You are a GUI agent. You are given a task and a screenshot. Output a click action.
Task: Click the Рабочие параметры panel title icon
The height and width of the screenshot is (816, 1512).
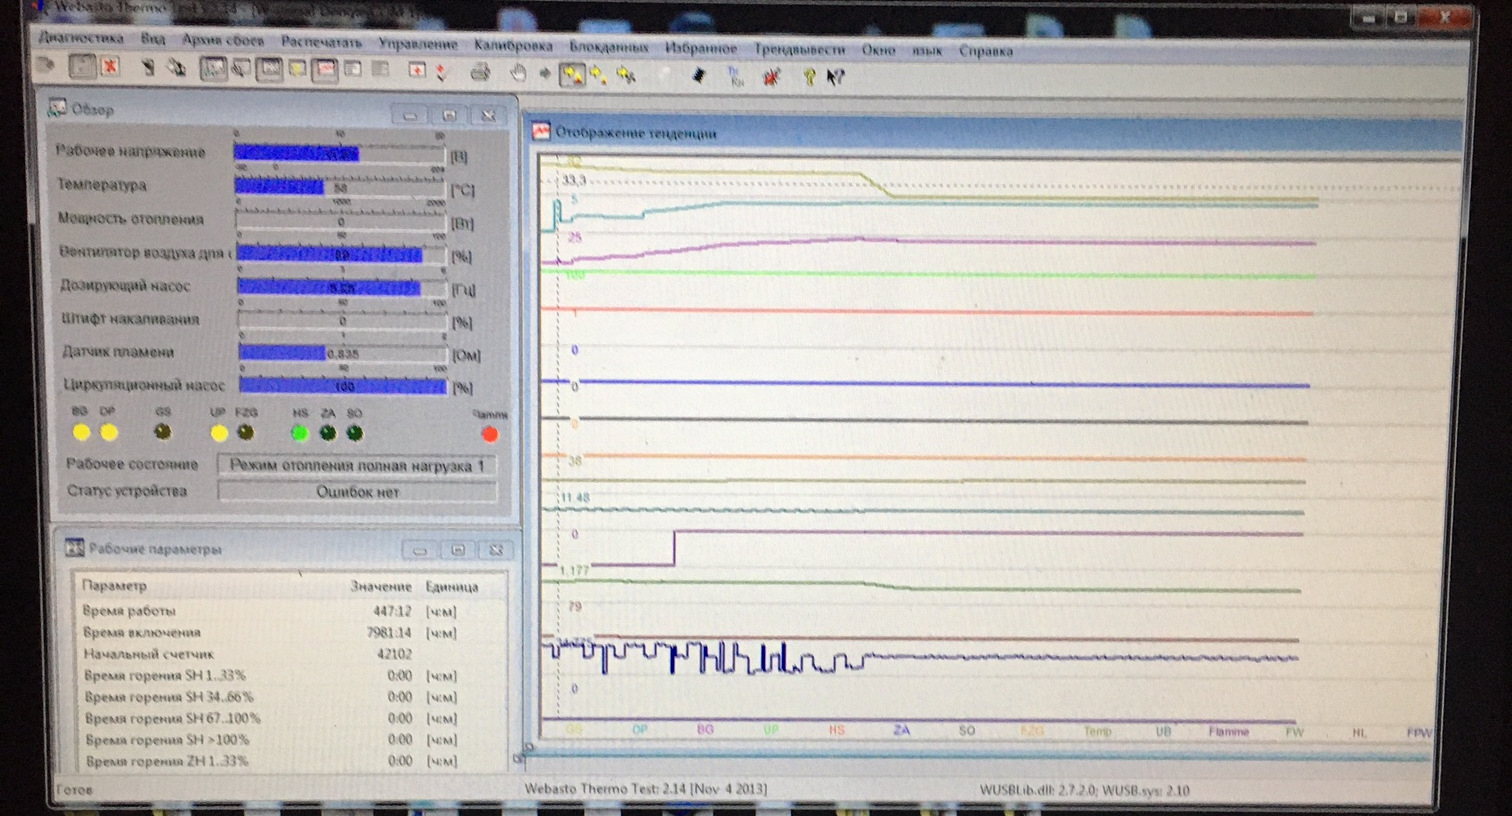click(x=74, y=547)
